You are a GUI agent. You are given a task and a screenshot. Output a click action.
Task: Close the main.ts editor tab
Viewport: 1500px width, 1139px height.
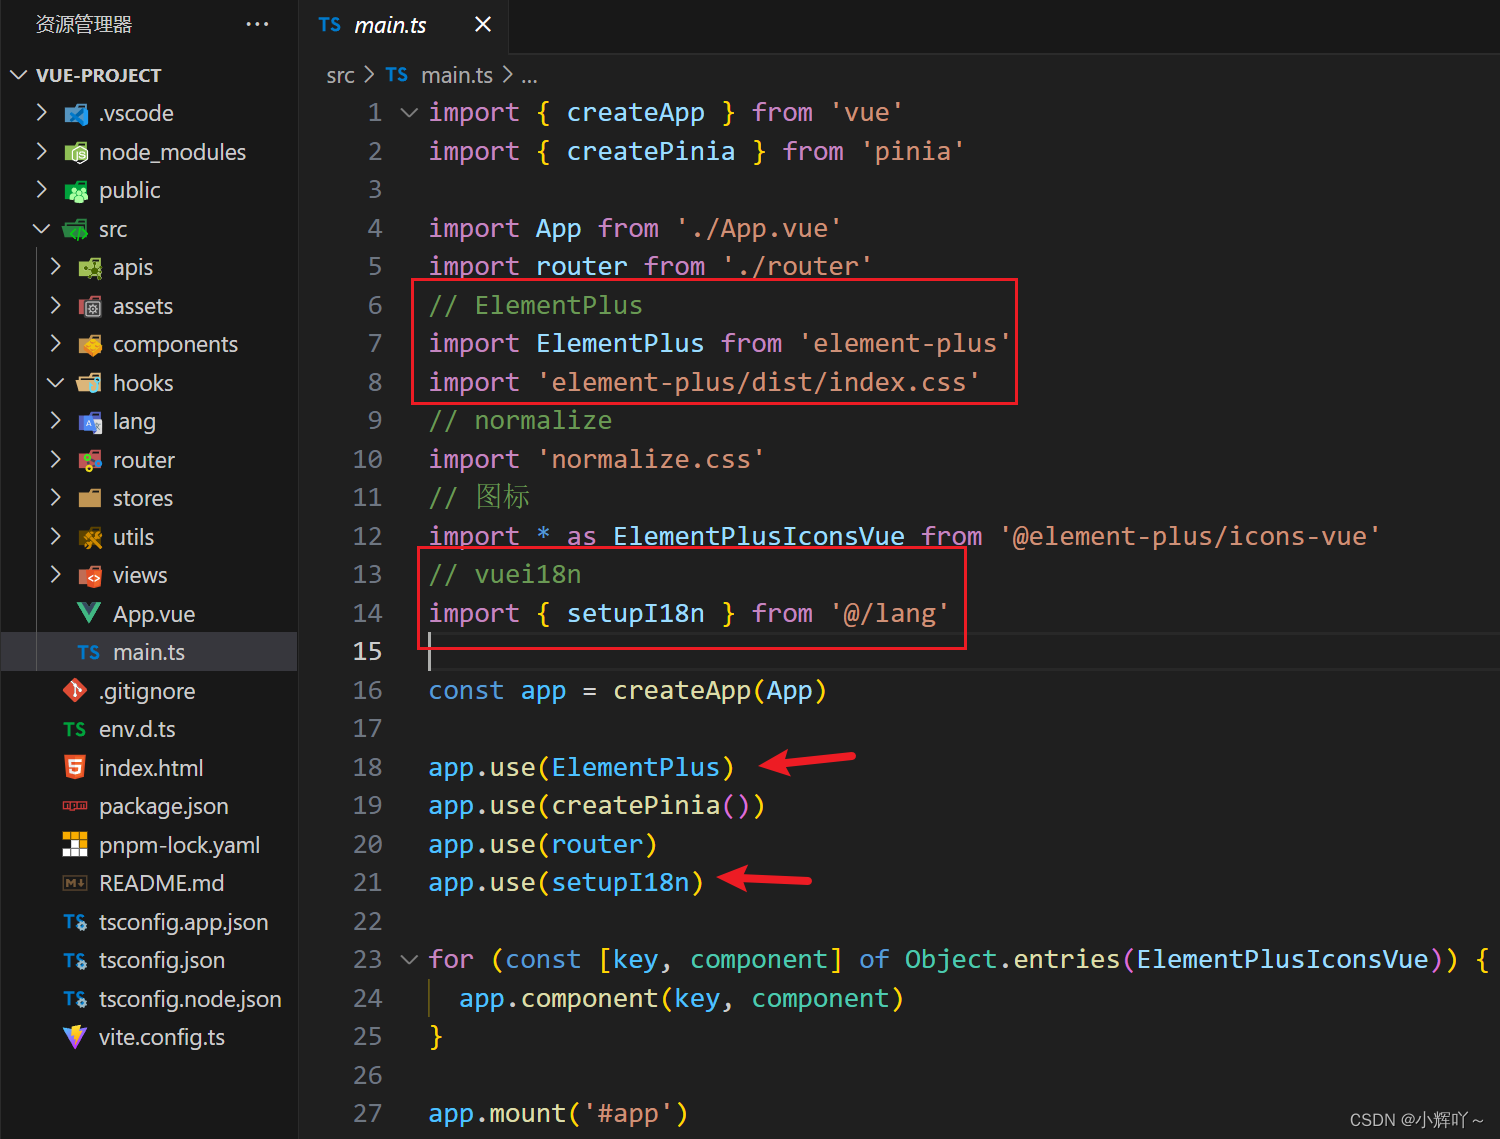483,24
